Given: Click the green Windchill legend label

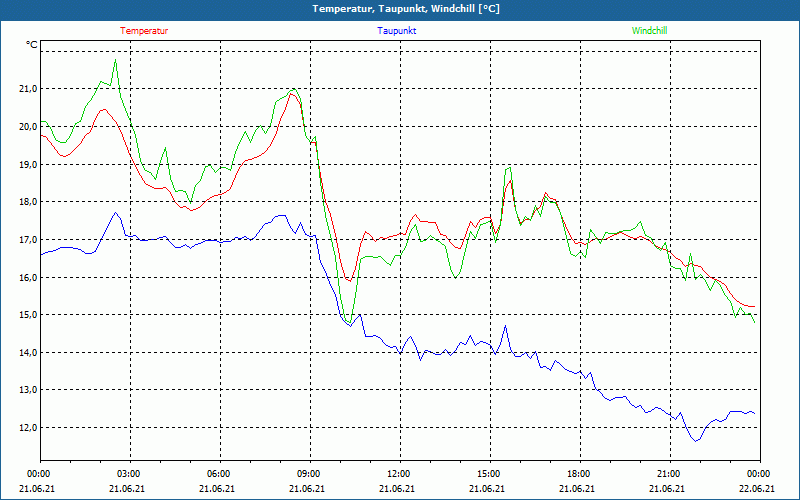Looking at the screenshot, I should point(649,31).
